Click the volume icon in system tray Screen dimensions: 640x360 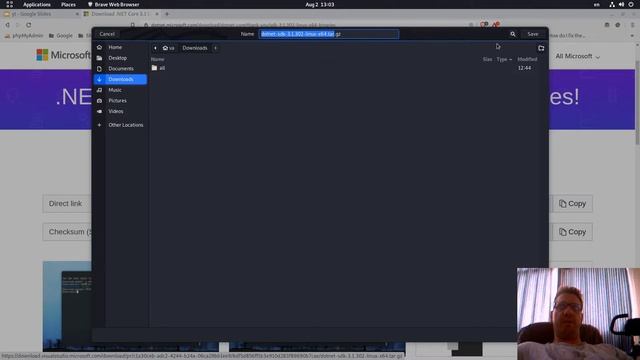pyautogui.click(x=621, y=4)
